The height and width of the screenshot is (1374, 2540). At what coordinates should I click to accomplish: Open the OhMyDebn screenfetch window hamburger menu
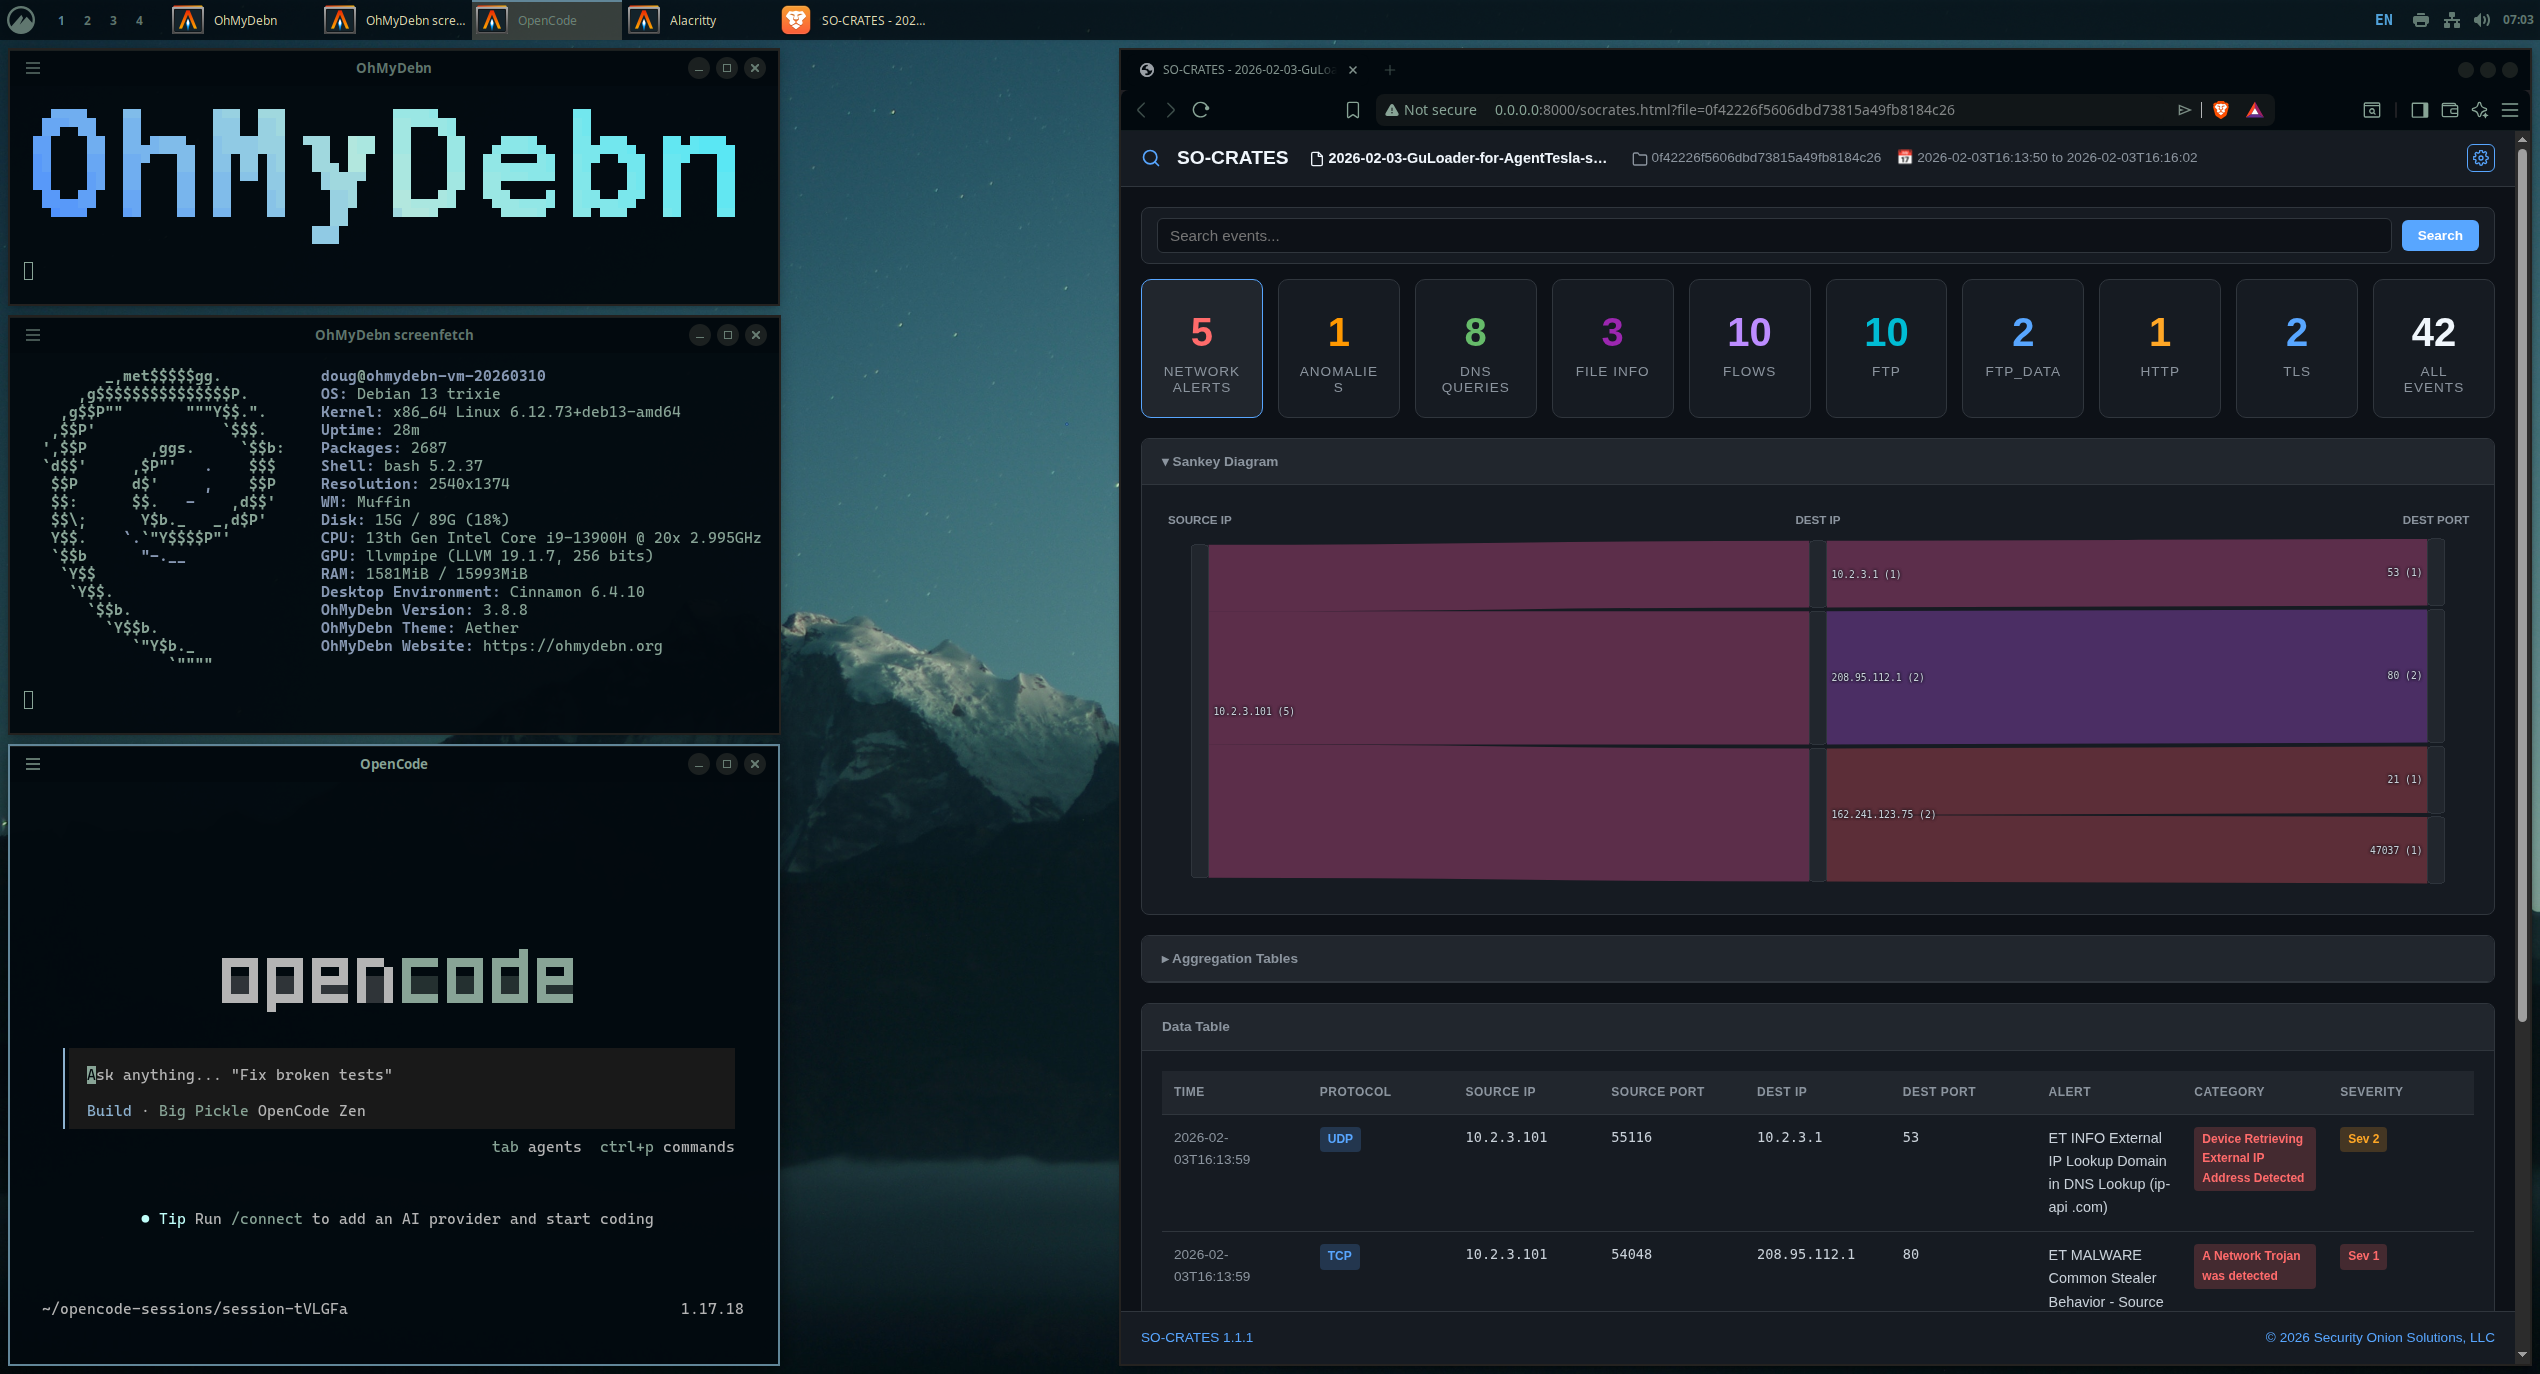pyautogui.click(x=33, y=335)
